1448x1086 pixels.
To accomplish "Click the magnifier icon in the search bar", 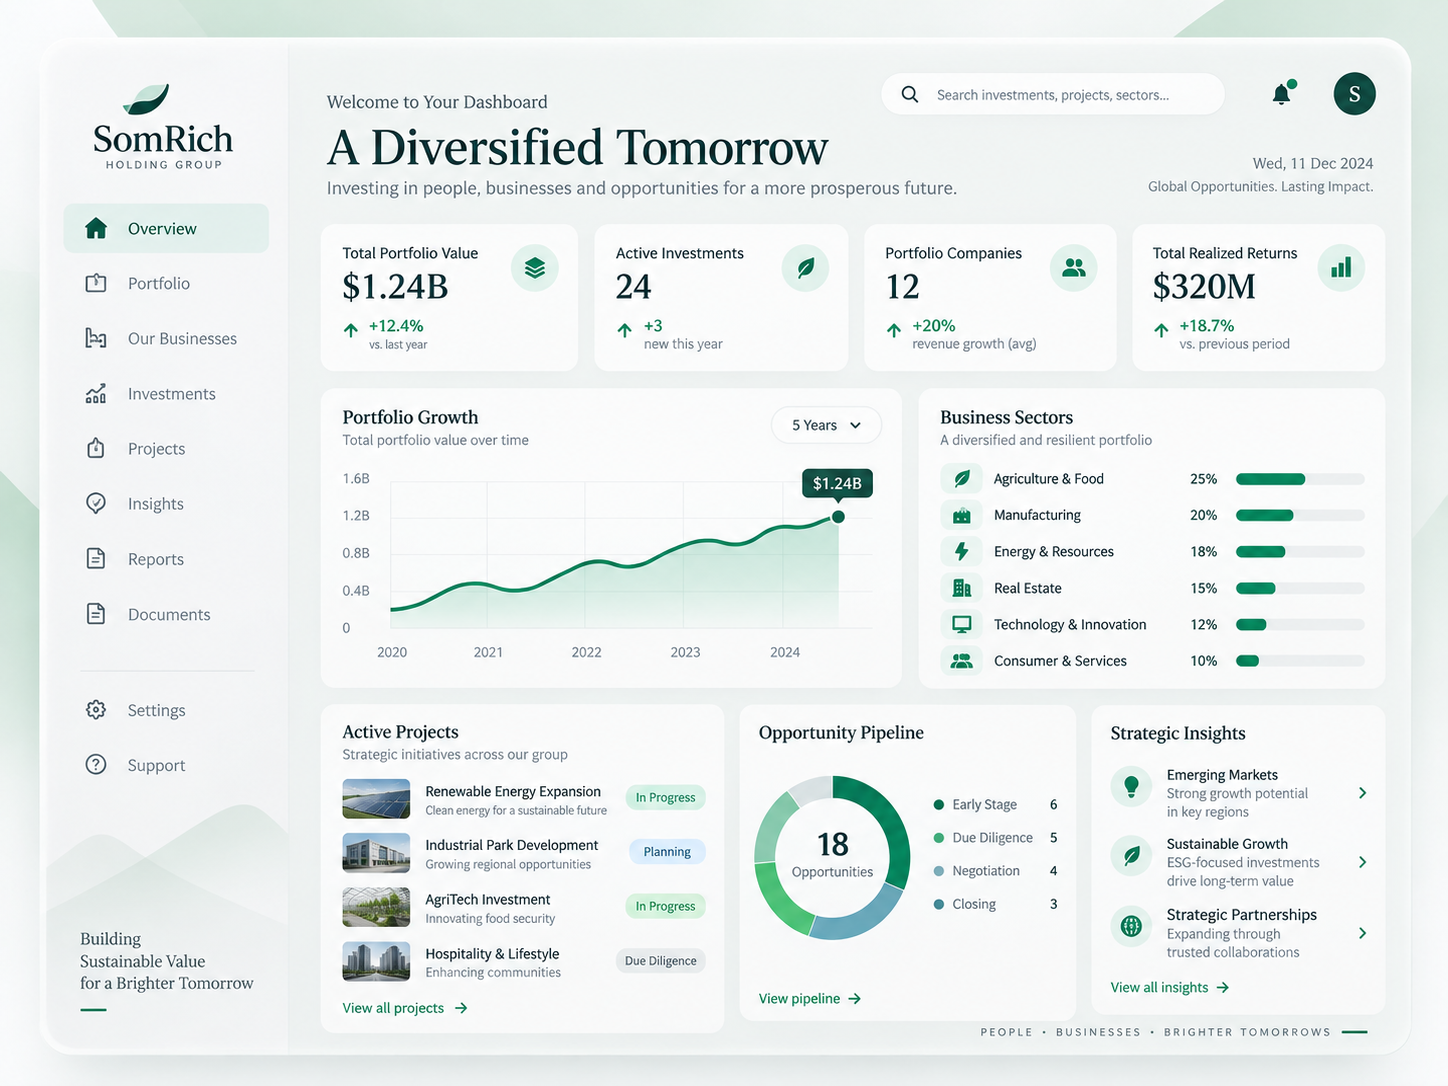I will pos(910,94).
